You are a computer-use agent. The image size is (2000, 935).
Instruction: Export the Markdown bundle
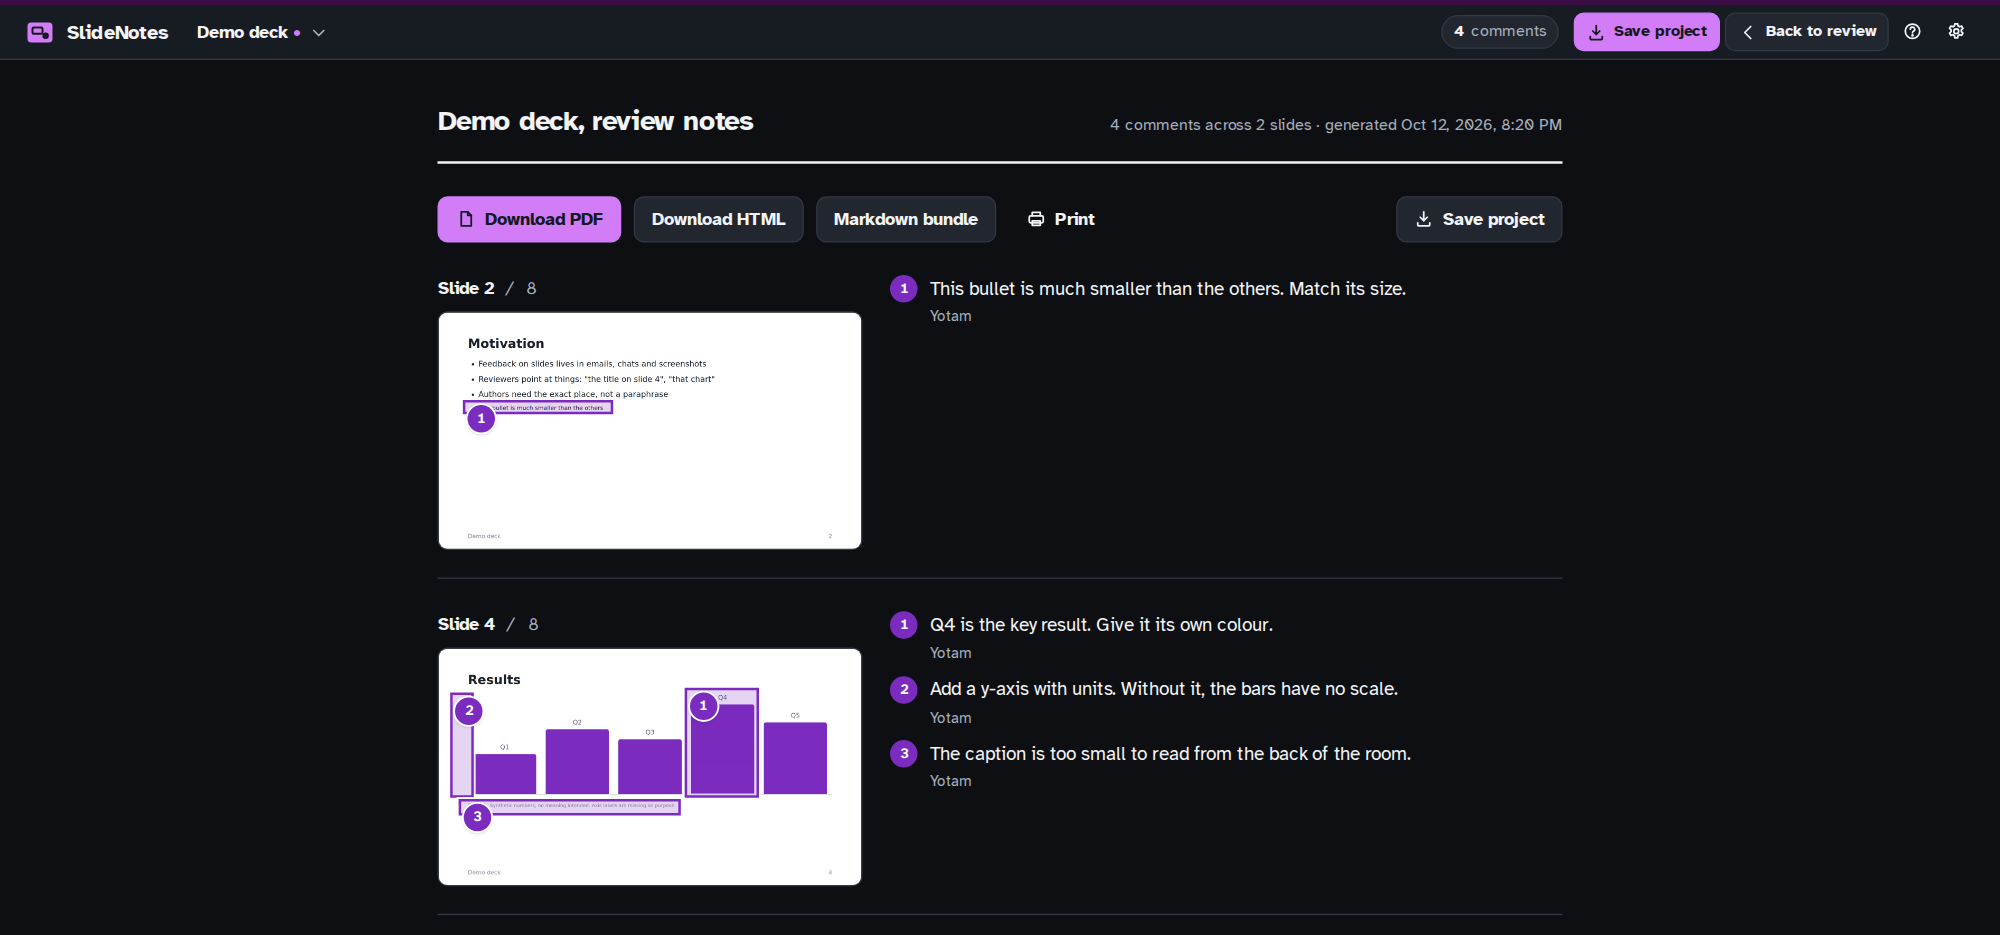click(905, 219)
